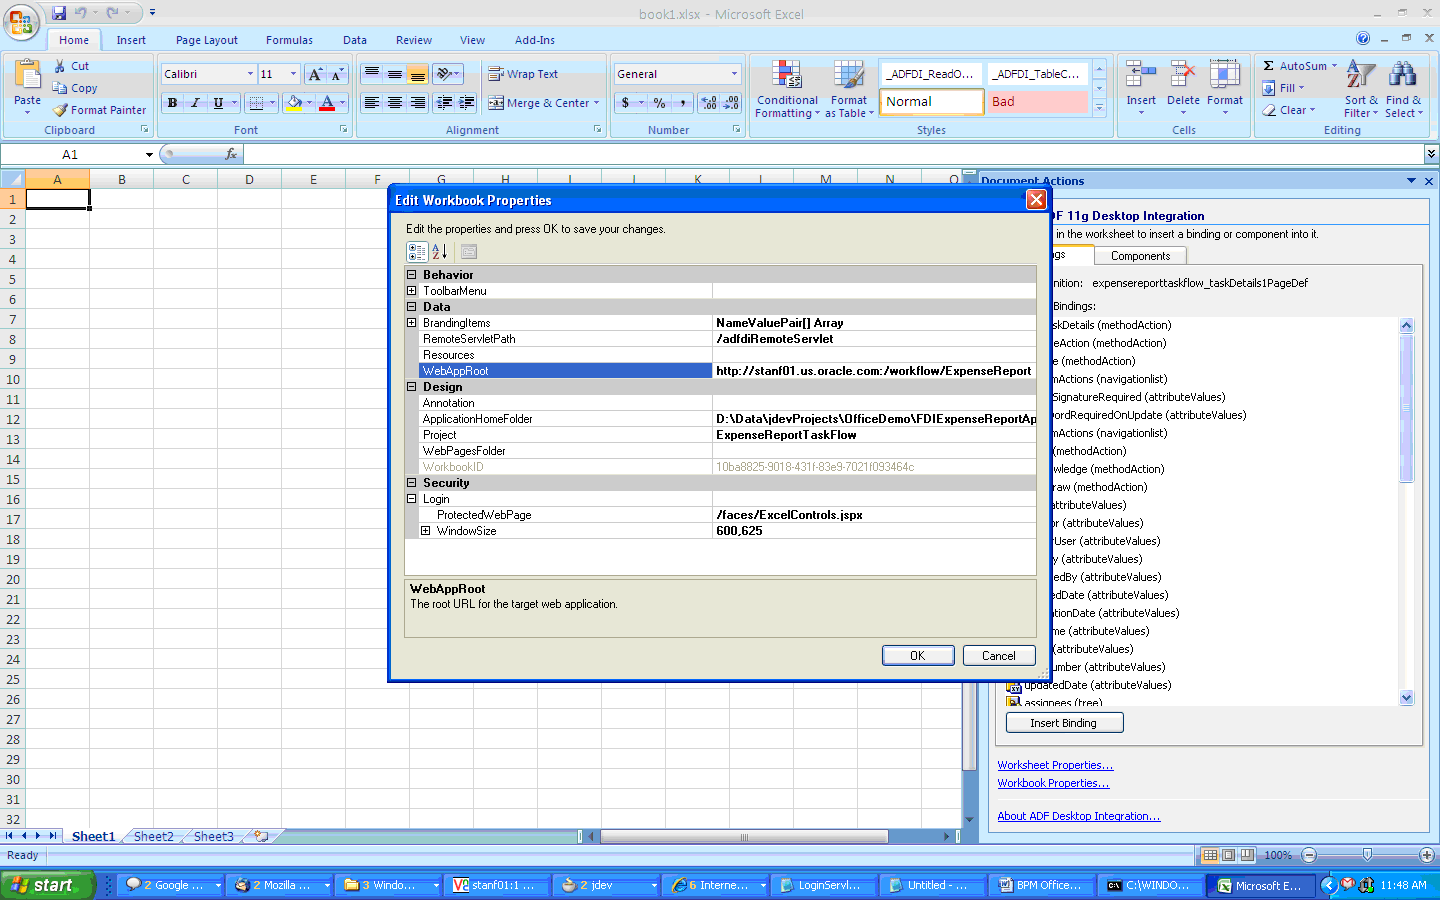The height and width of the screenshot is (900, 1440).
Task: Open Find & Select binoculars menu
Action: [x=1403, y=89]
